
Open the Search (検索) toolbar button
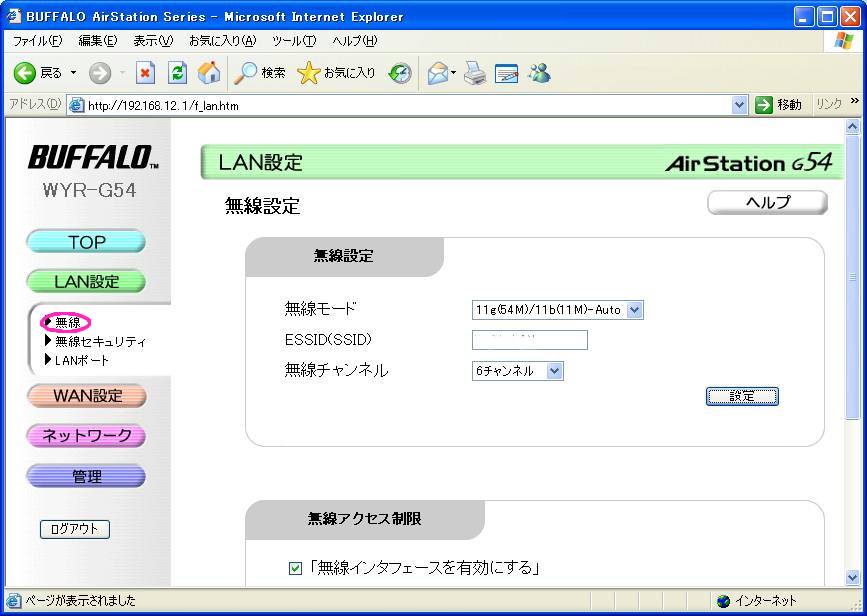click(x=260, y=73)
